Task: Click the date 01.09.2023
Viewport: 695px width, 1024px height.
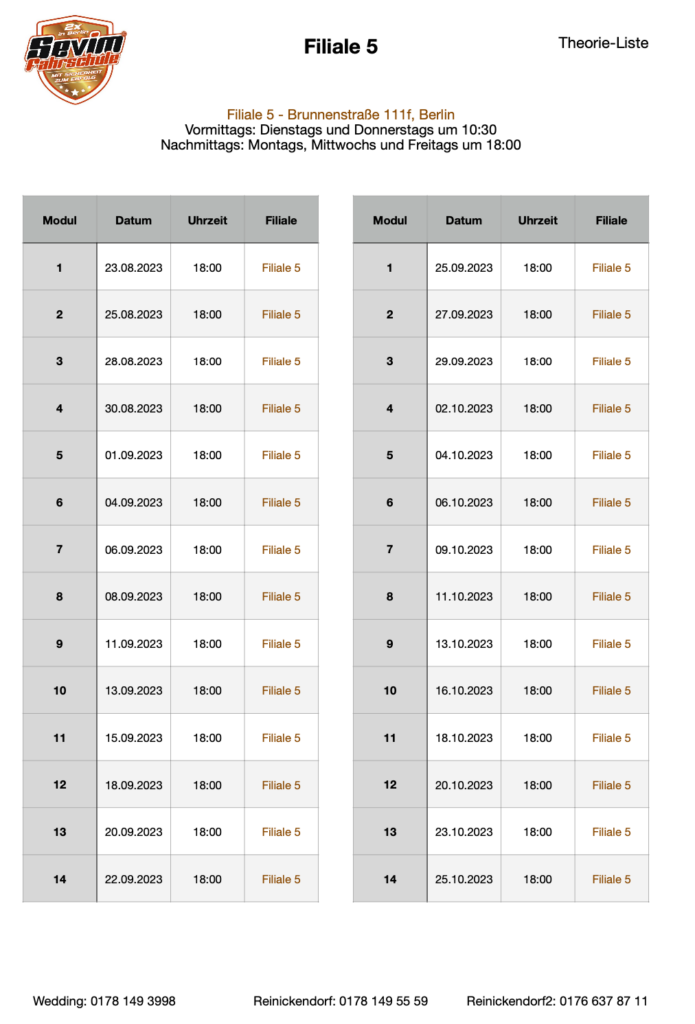Action: (x=133, y=455)
